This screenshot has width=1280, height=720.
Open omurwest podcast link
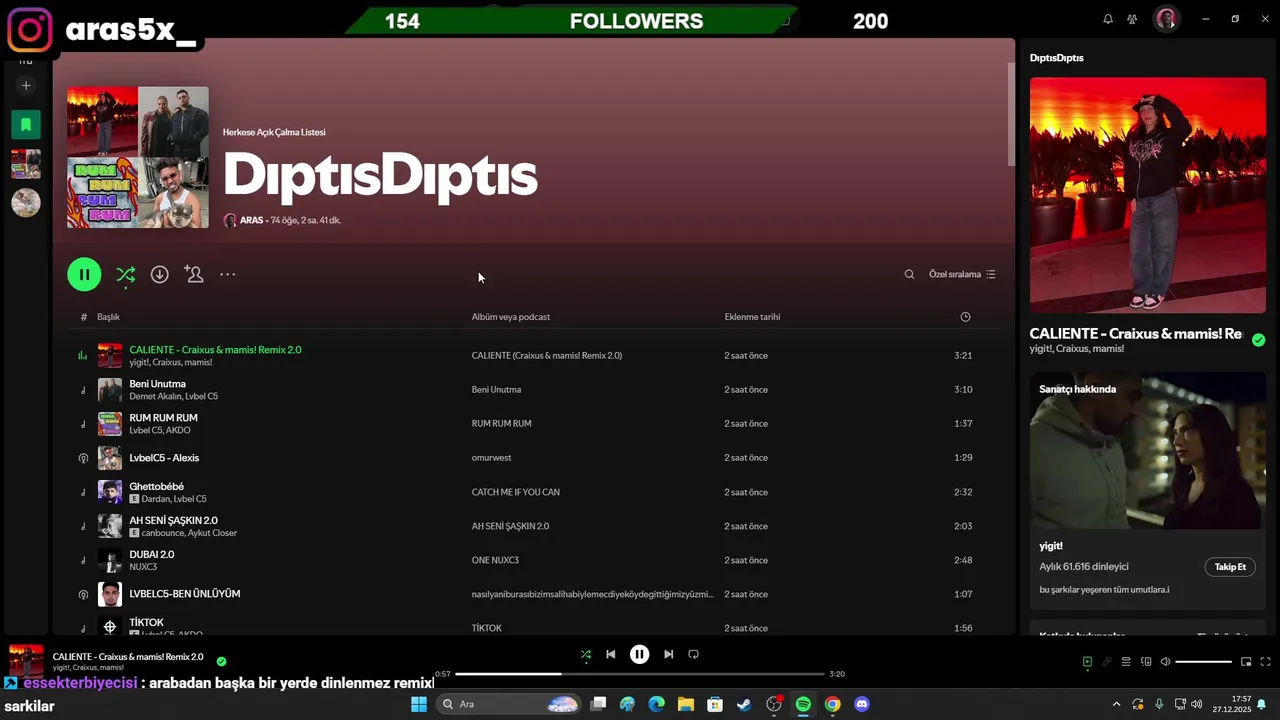491,458
